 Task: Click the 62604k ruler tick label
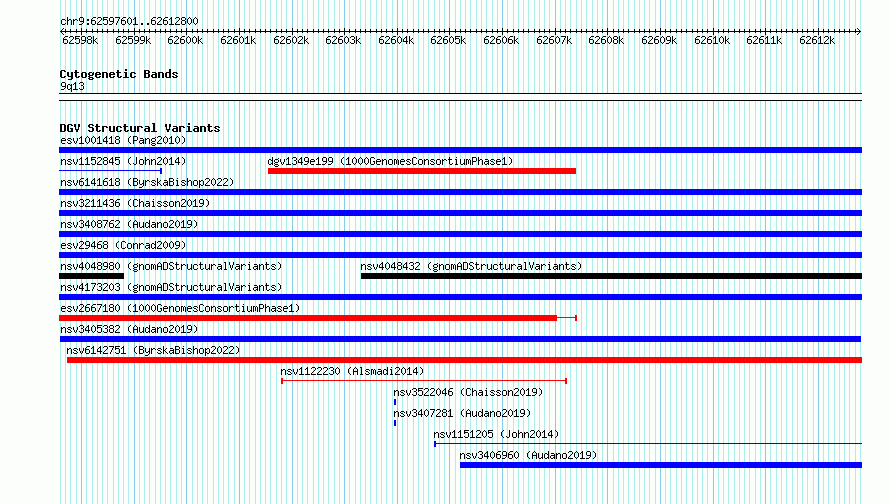pos(396,40)
